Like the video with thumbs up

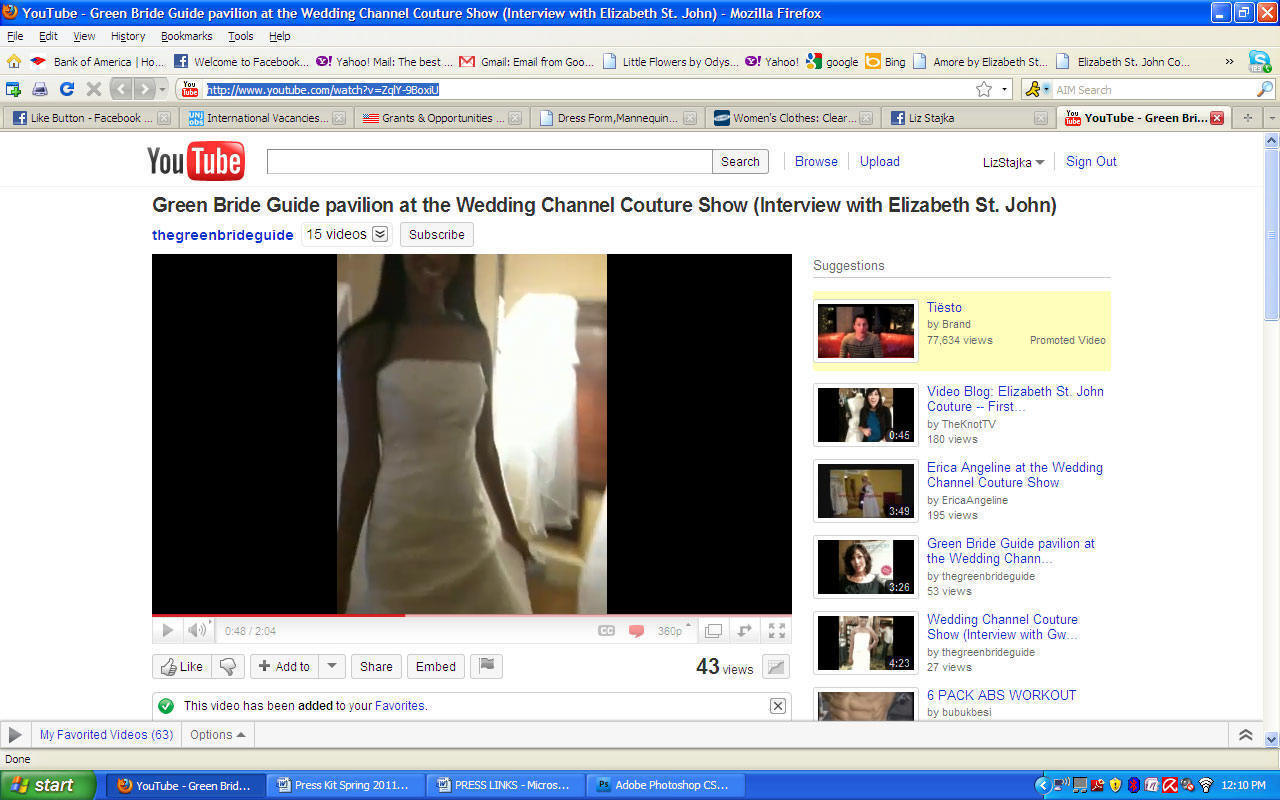pyautogui.click(x=181, y=667)
